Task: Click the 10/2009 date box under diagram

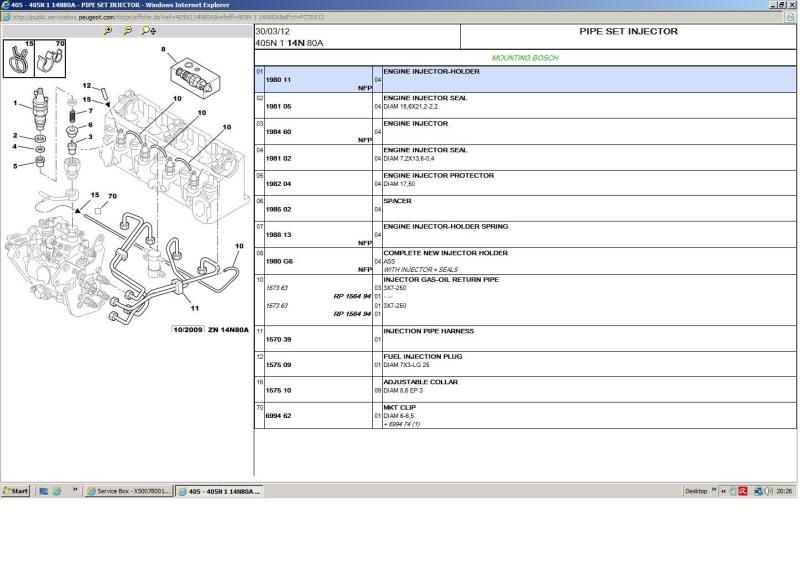Action: [188, 330]
